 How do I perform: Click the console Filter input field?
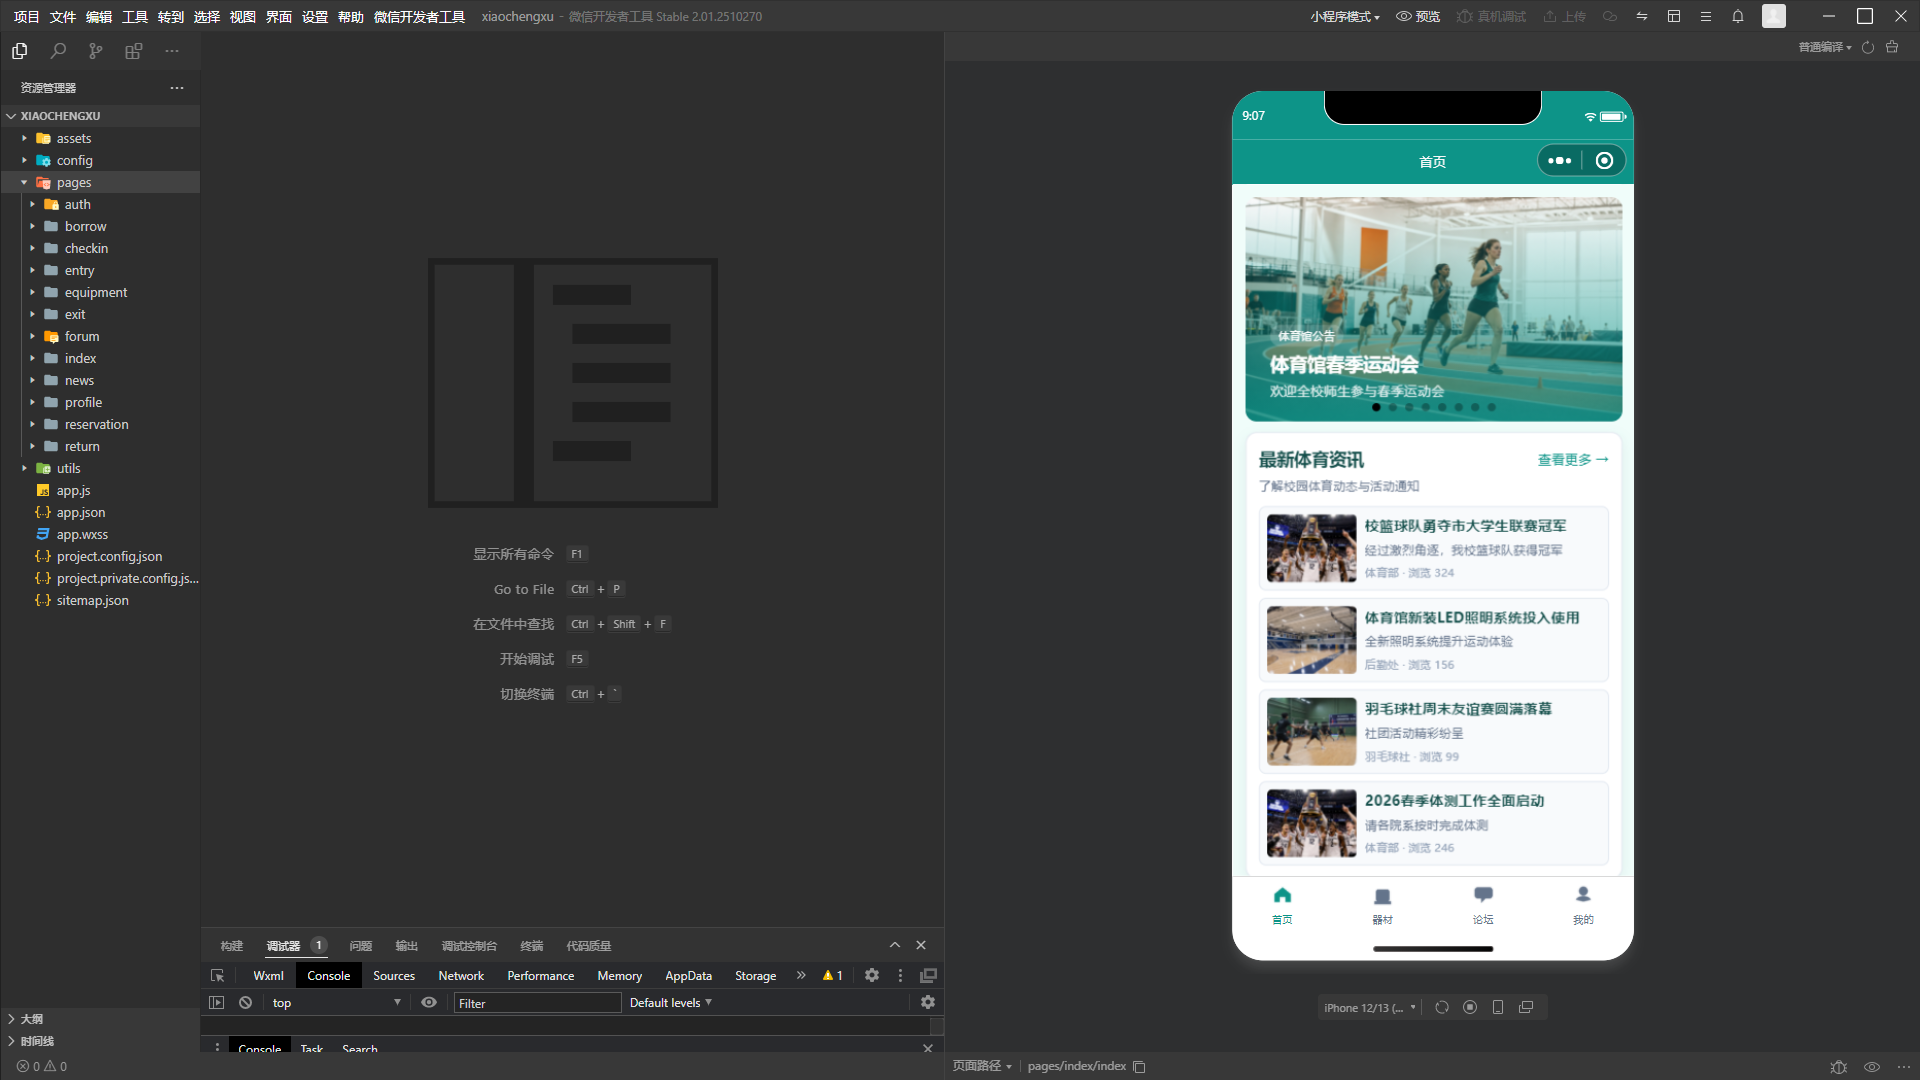coord(537,1003)
